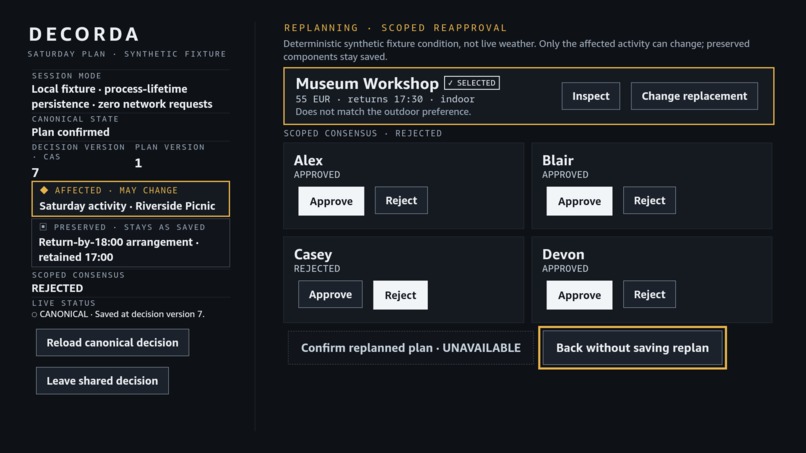Click Alex's APPROVED status label

(x=317, y=175)
